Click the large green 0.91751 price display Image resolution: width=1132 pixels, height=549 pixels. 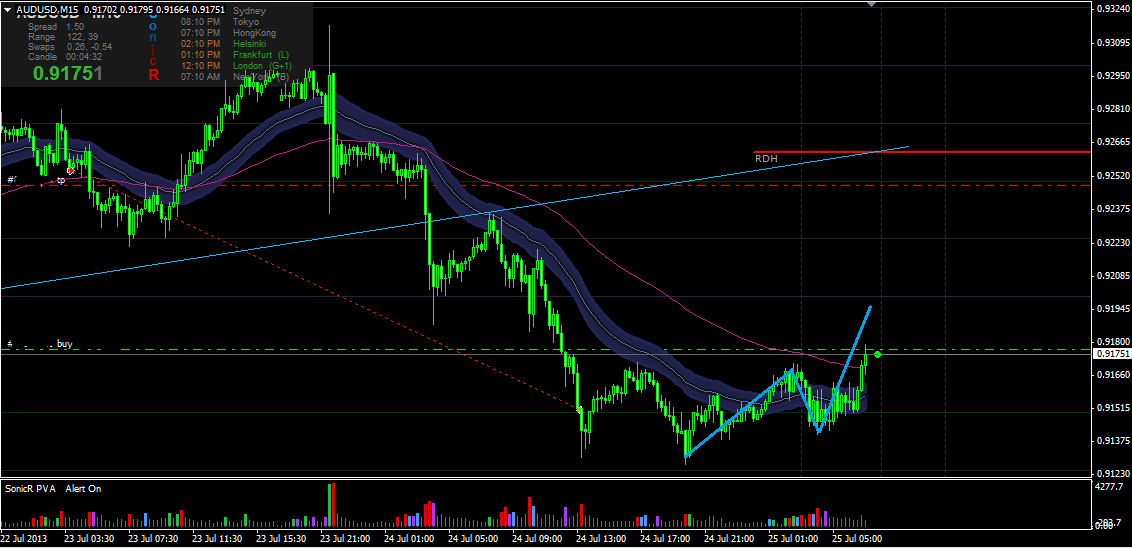pos(67,73)
